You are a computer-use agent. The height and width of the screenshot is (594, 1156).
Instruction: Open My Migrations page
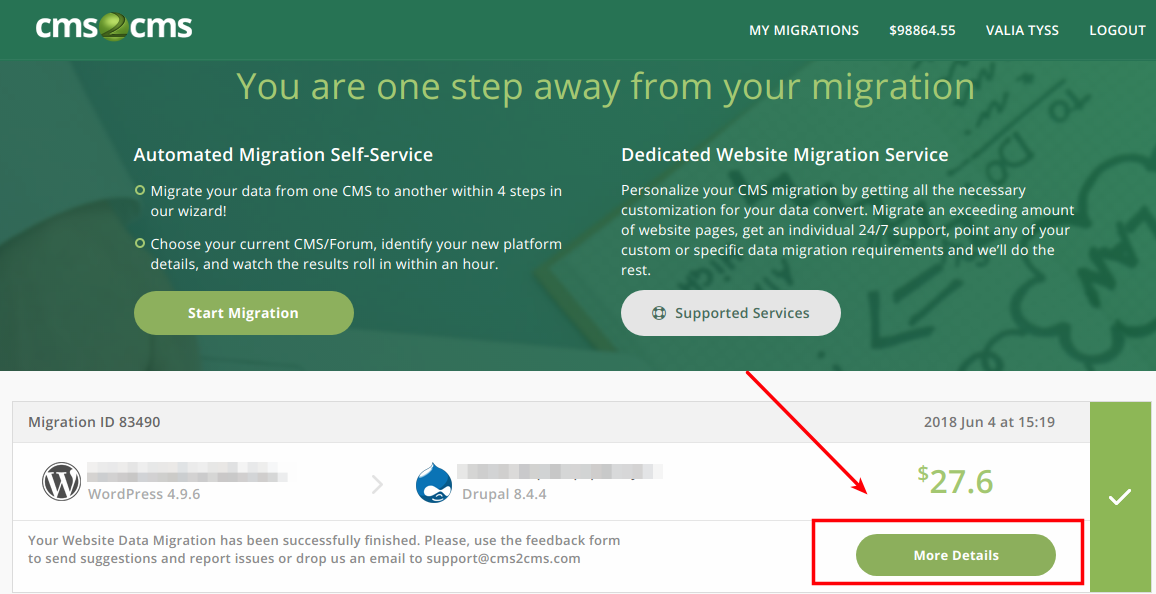click(804, 30)
